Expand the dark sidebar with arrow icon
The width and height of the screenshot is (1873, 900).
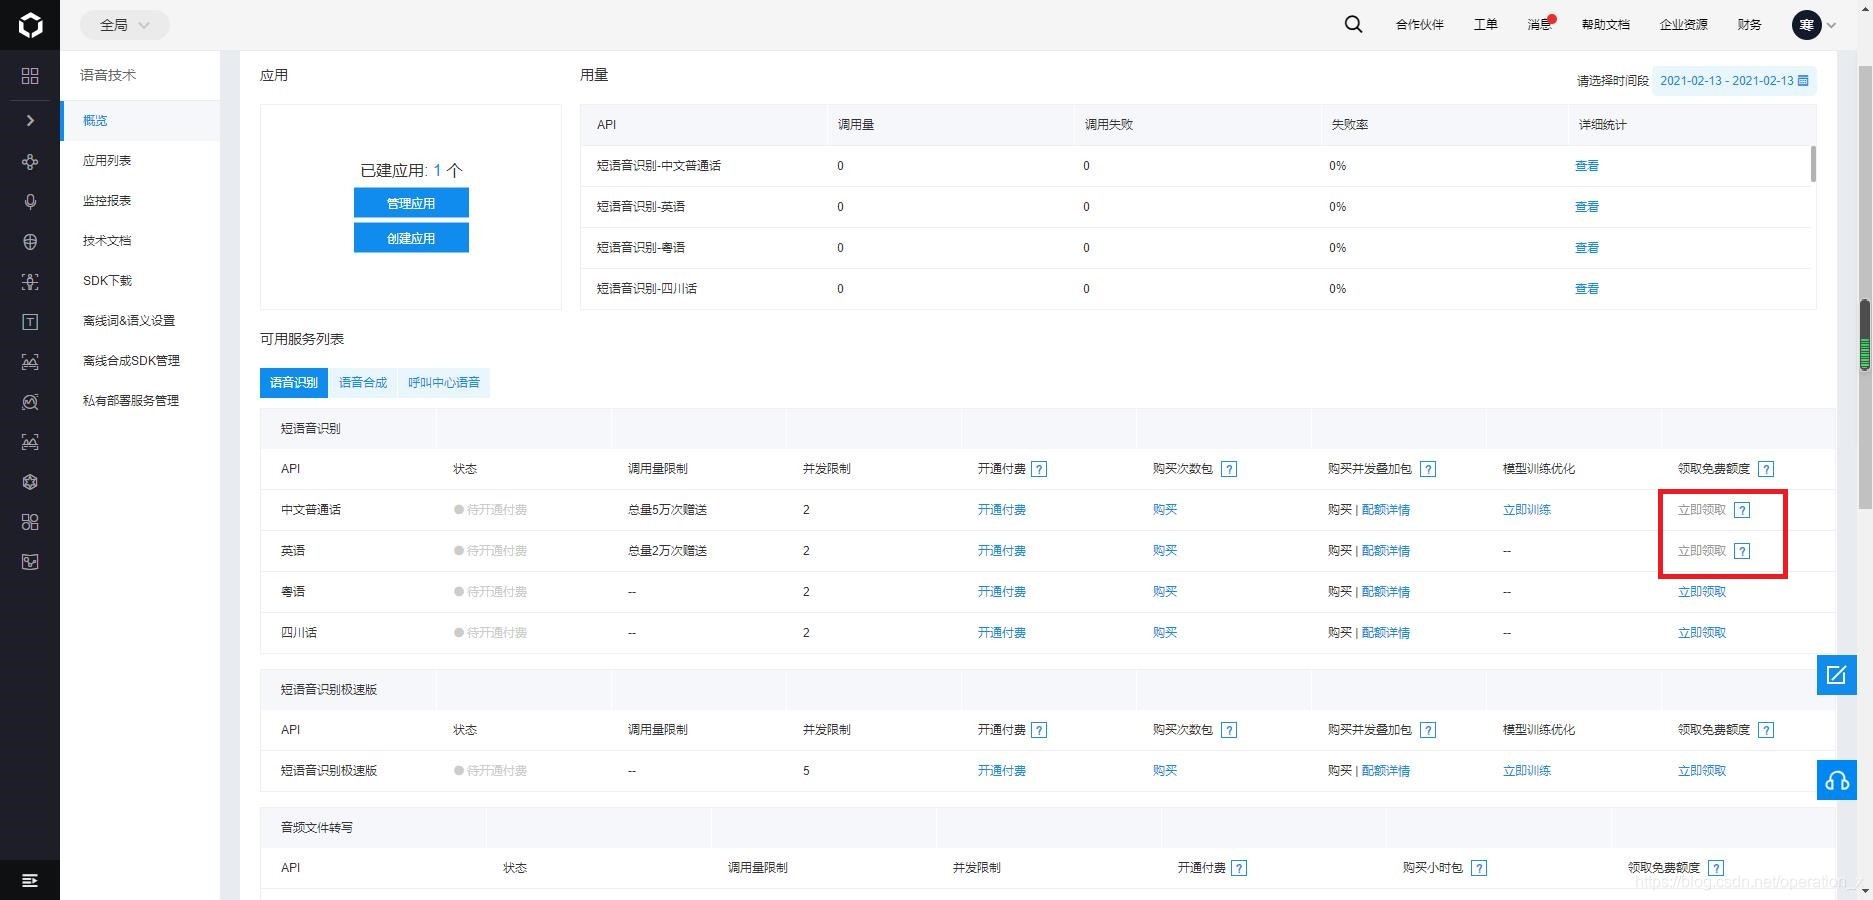pyautogui.click(x=30, y=120)
